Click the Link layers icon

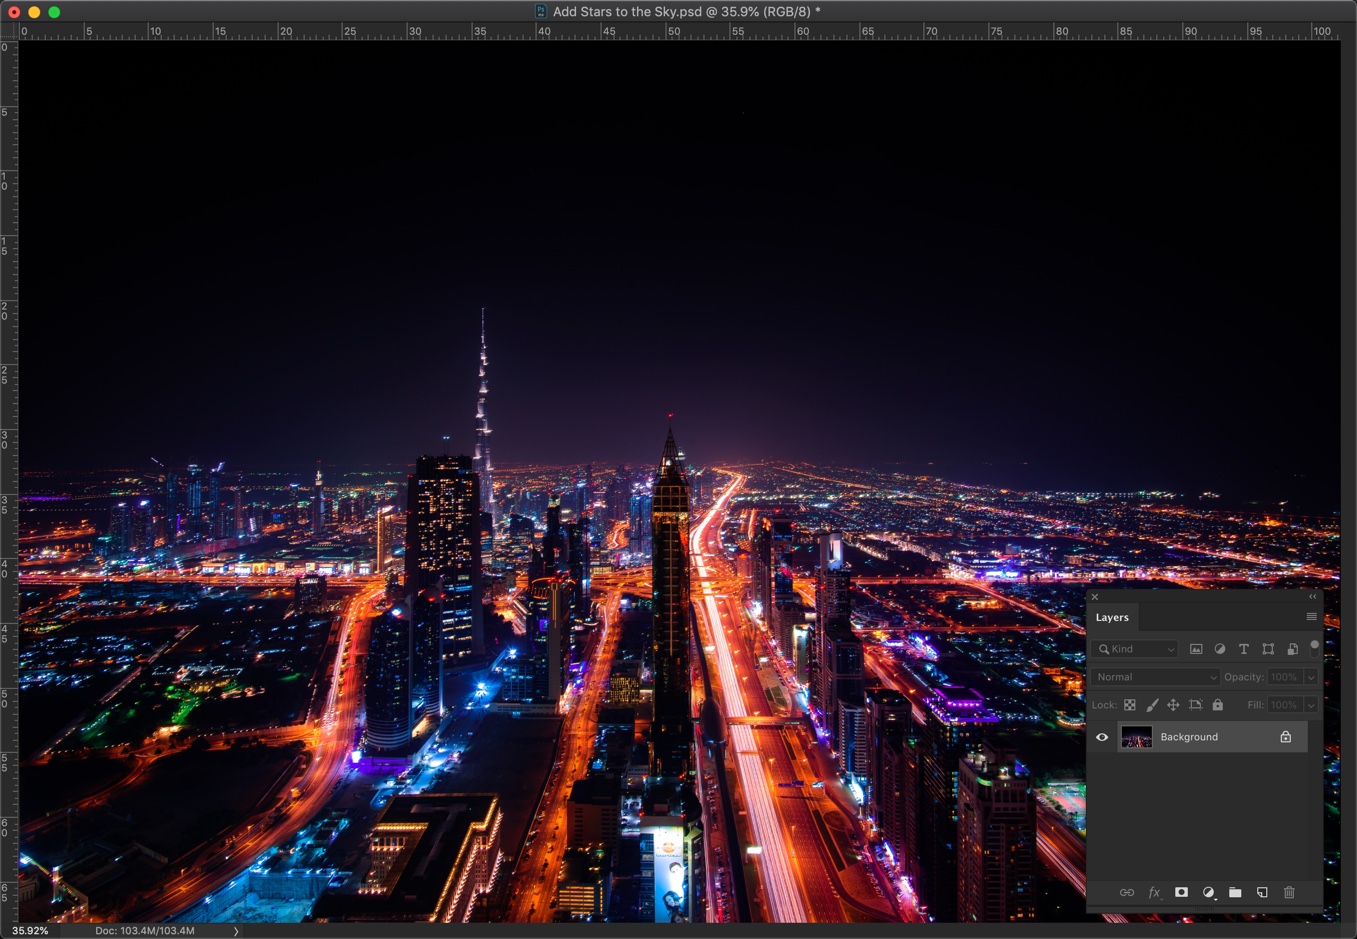coord(1127,892)
